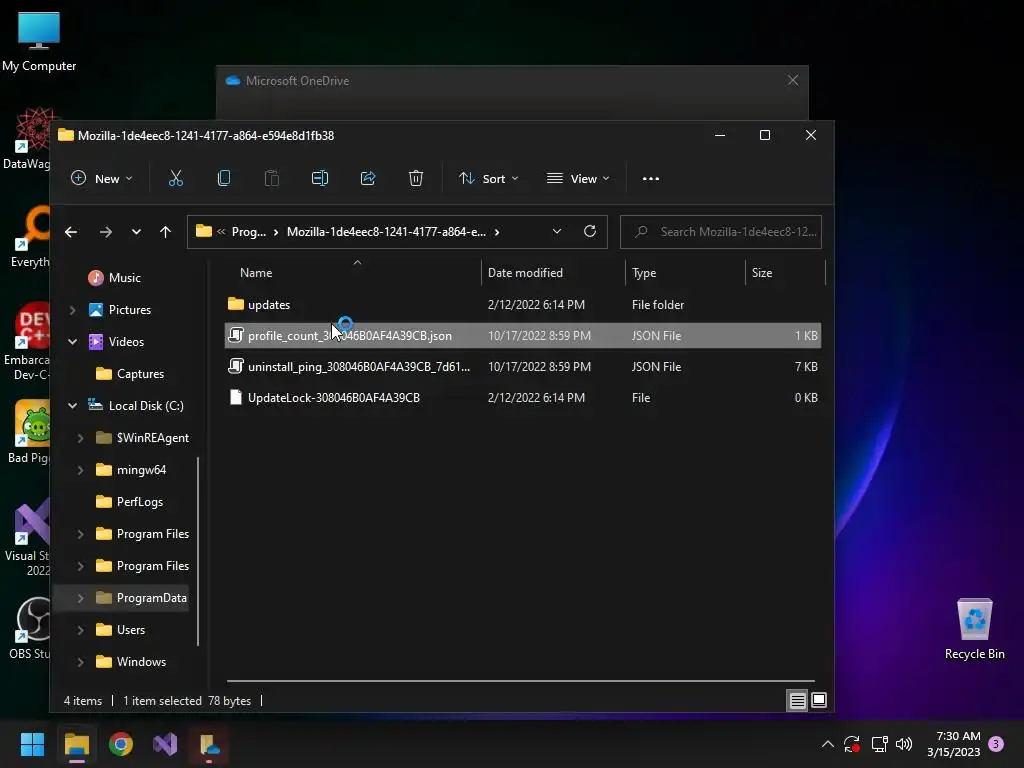Expand the Pictures tree node
Image resolution: width=1024 pixels, height=768 pixels.
click(72, 310)
